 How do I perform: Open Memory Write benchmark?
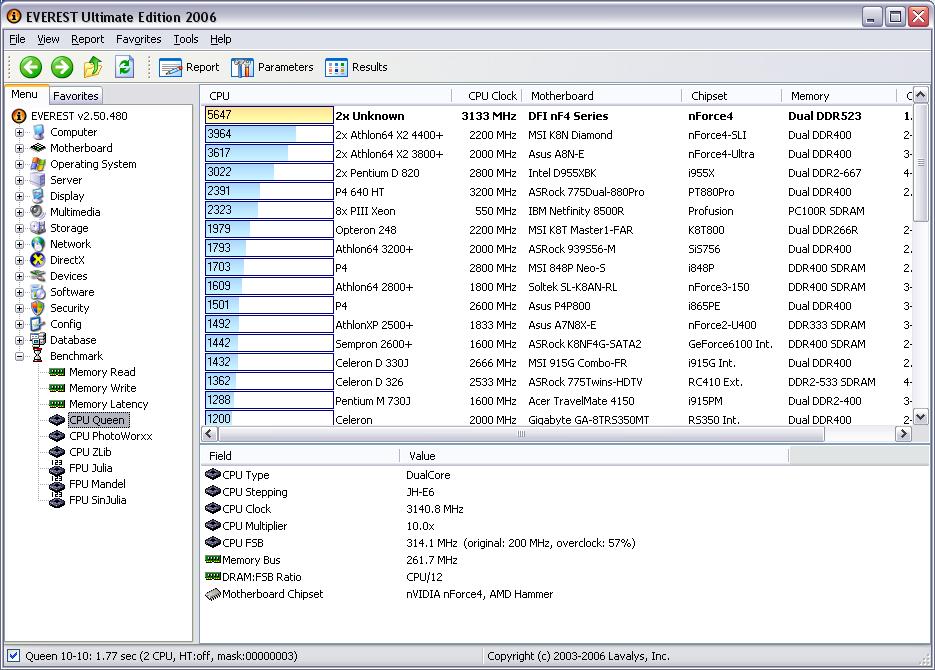click(x=103, y=389)
